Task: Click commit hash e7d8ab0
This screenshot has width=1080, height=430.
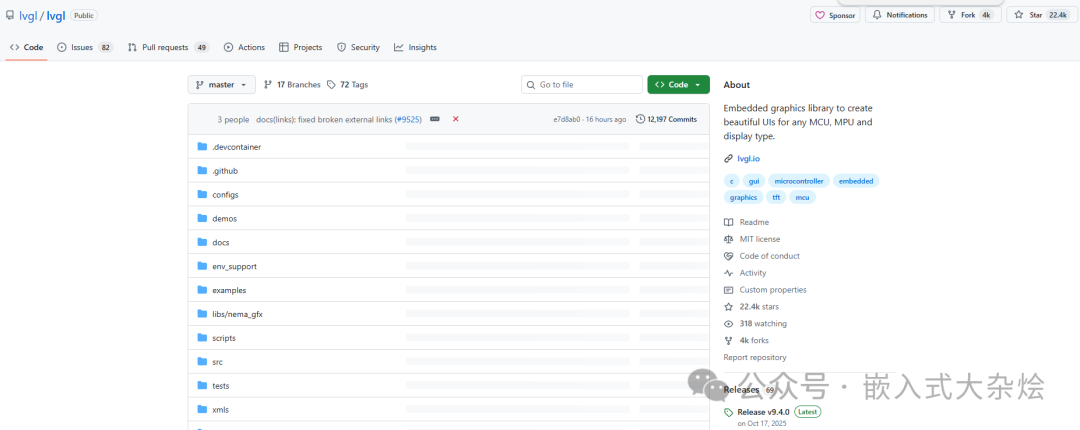Action: pyautogui.click(x=567, y=119)
